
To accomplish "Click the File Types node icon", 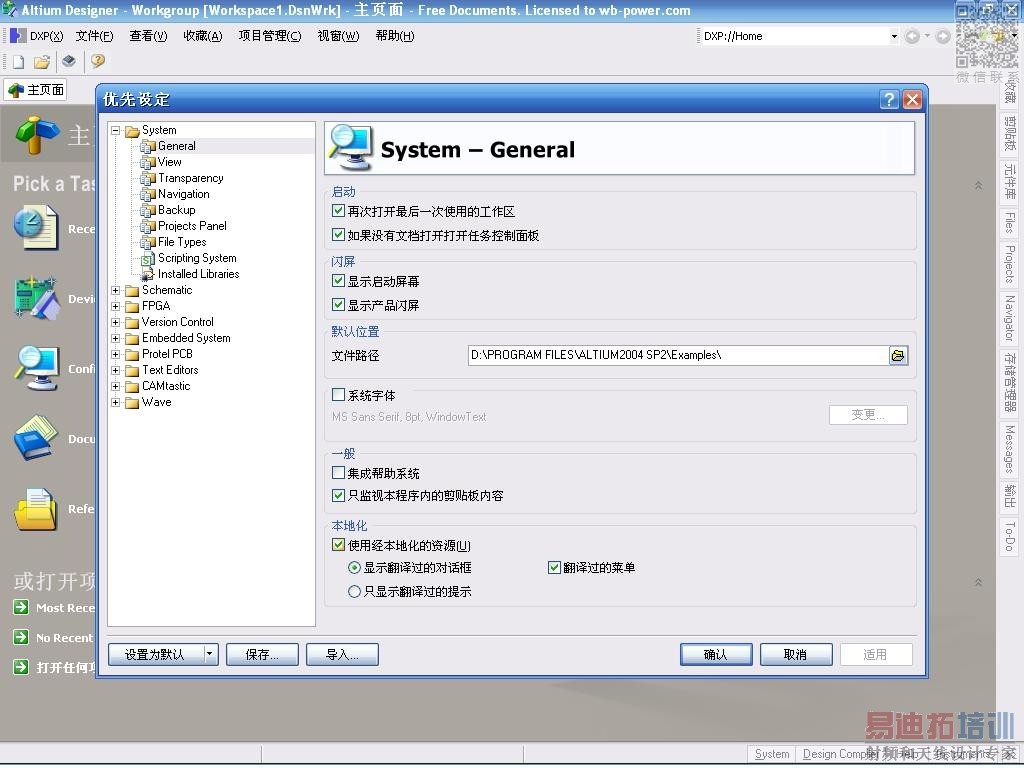I will pyautogui.click(x=148, y=242).
